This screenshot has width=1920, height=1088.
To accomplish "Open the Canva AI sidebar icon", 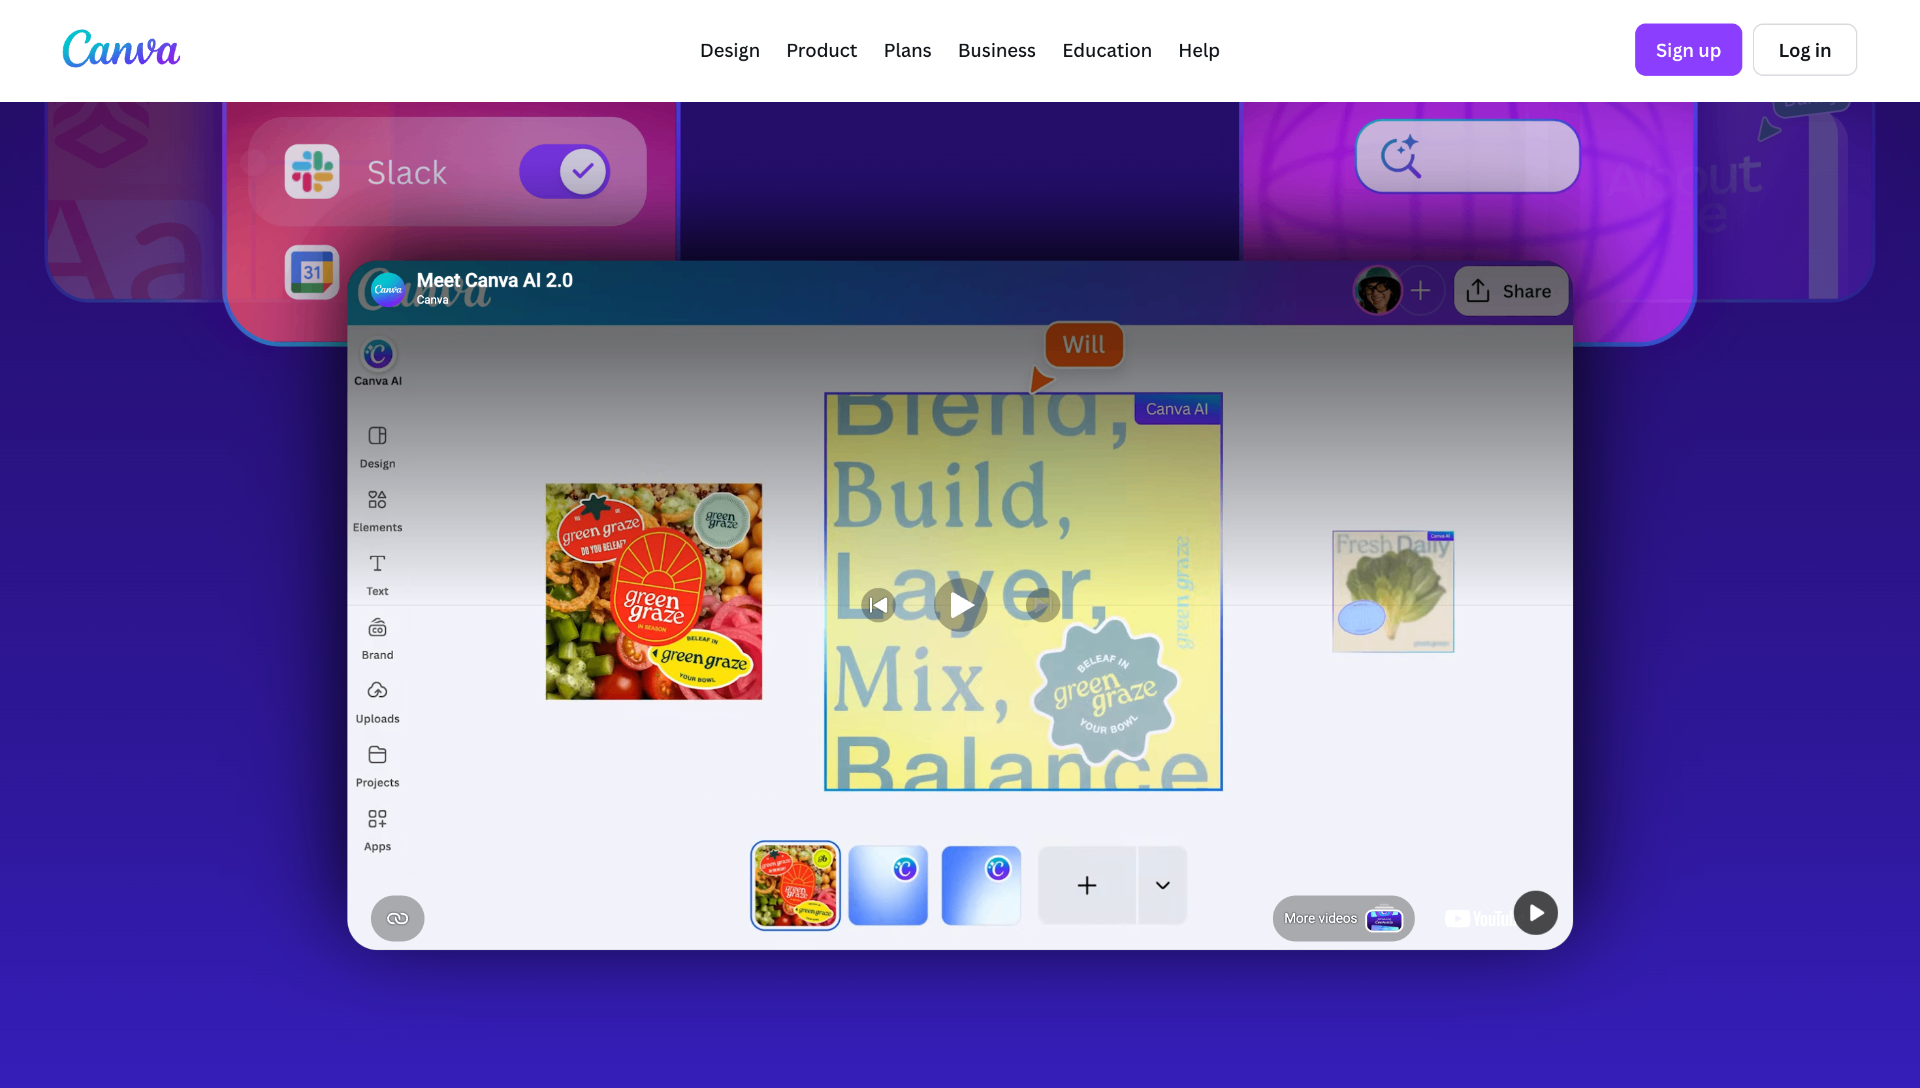I will click(x=378, y=355).
